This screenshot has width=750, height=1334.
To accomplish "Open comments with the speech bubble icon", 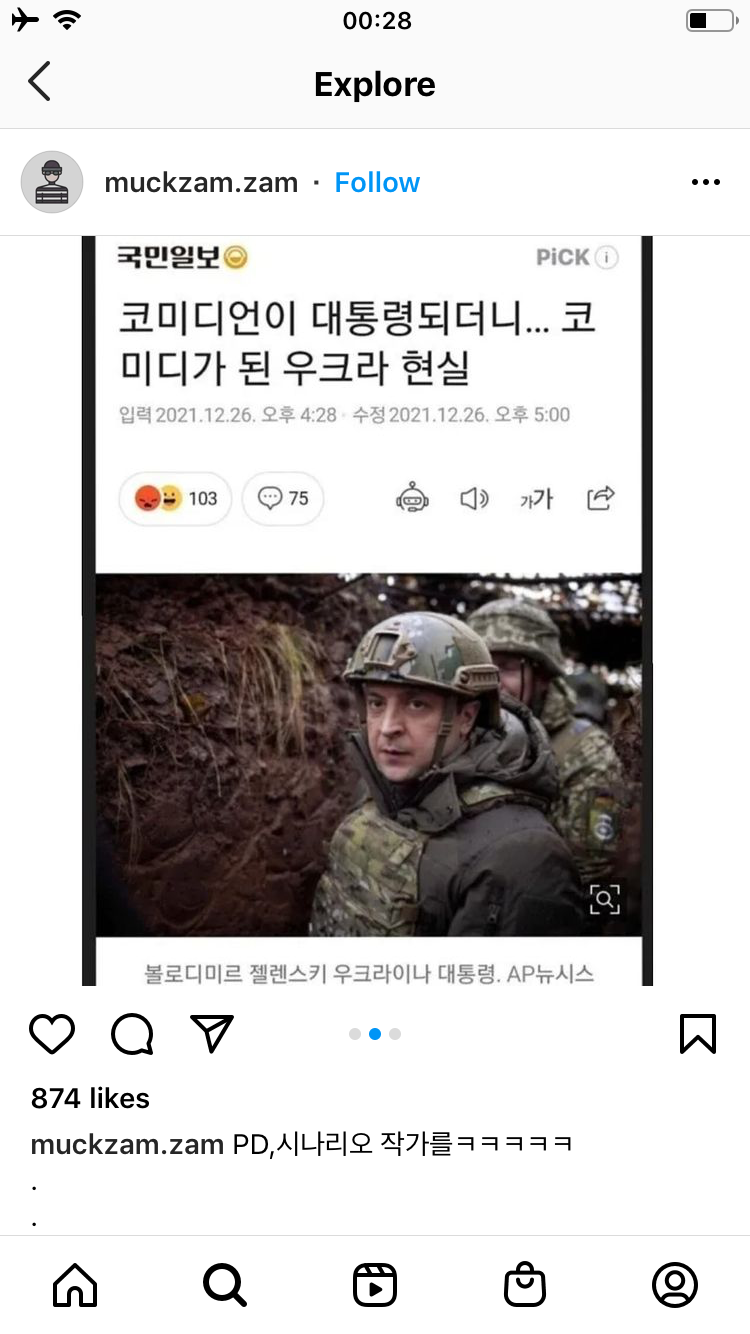I will point(132,1034).
